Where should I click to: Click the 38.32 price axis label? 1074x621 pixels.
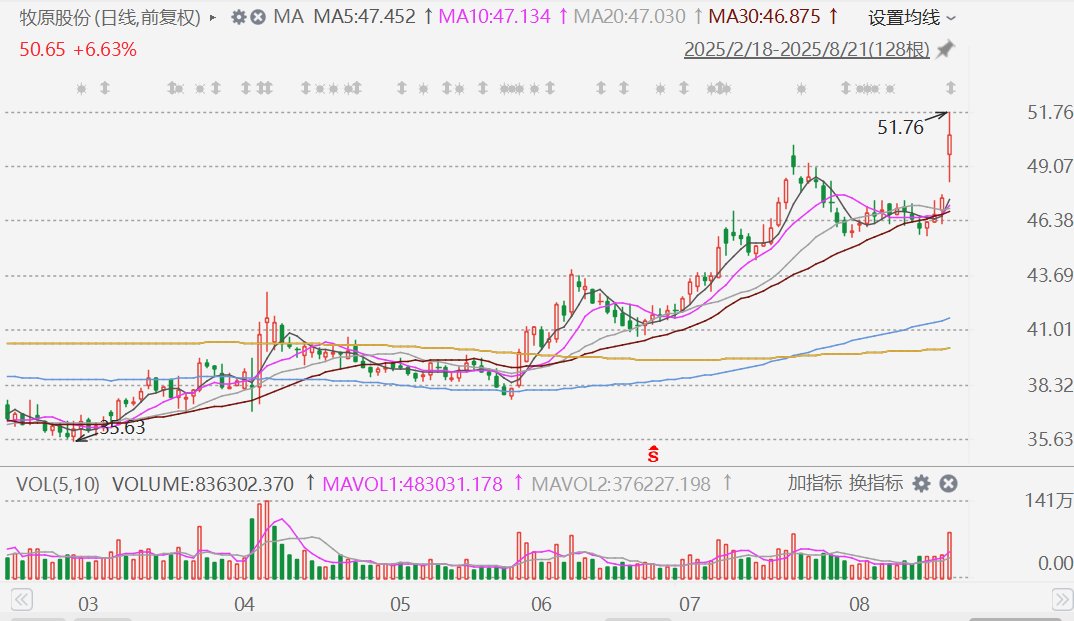1050,385
